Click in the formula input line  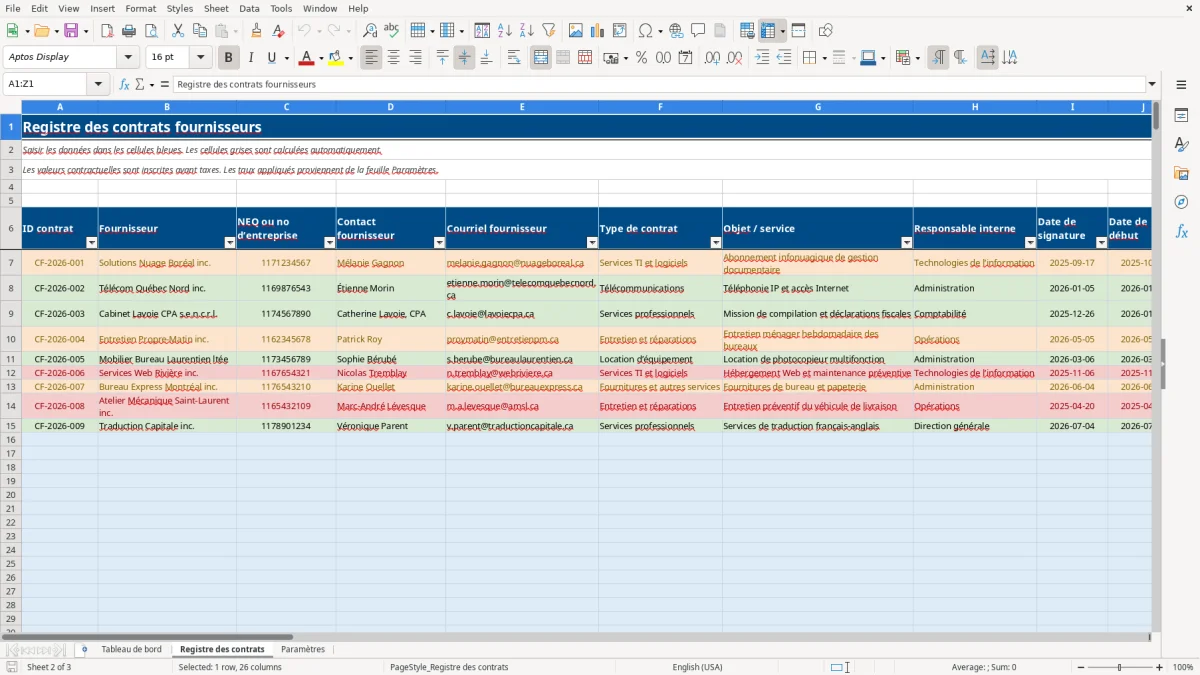[x=658, y=84]
